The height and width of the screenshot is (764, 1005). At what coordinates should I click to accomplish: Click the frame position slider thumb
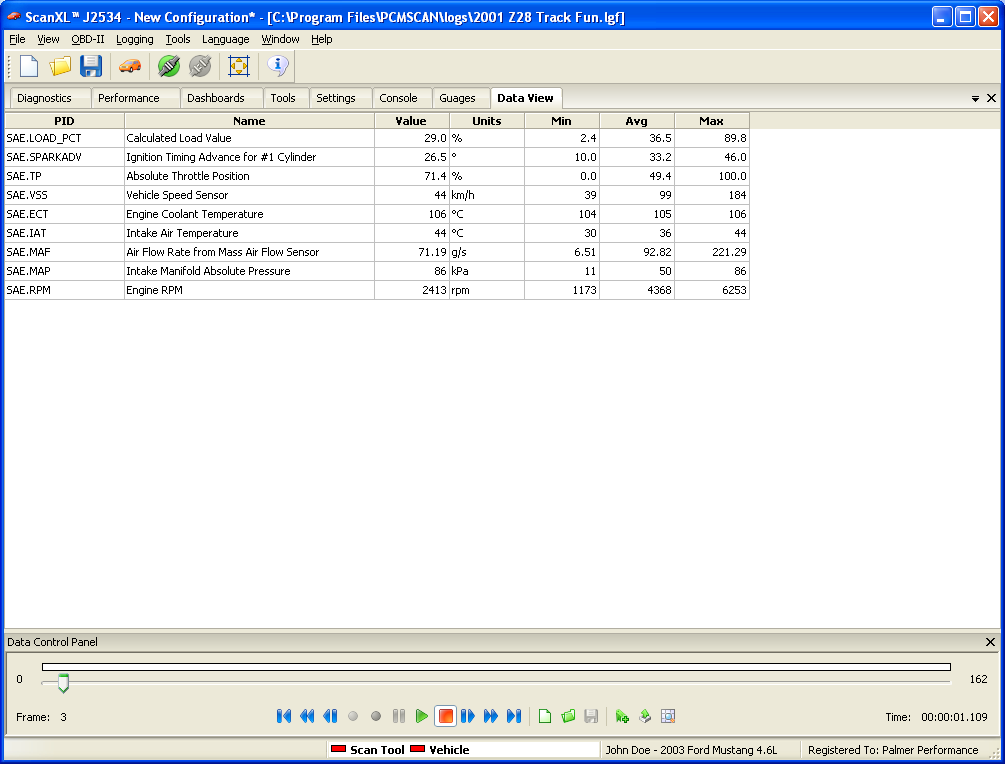pos(63,683)
